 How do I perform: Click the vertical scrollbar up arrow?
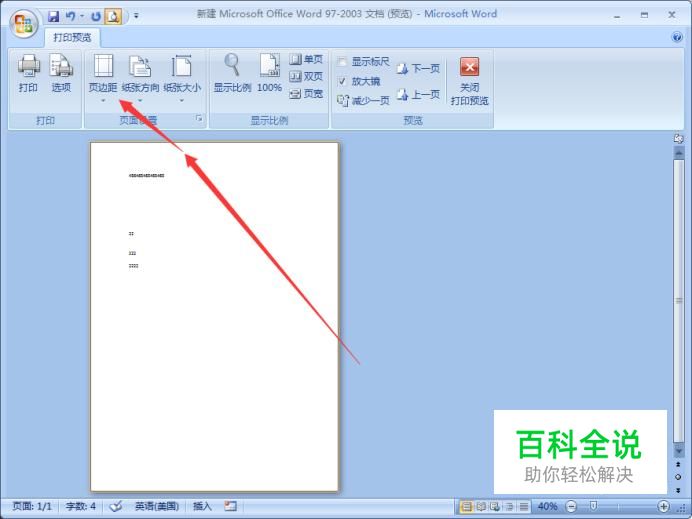click(679, 153)
